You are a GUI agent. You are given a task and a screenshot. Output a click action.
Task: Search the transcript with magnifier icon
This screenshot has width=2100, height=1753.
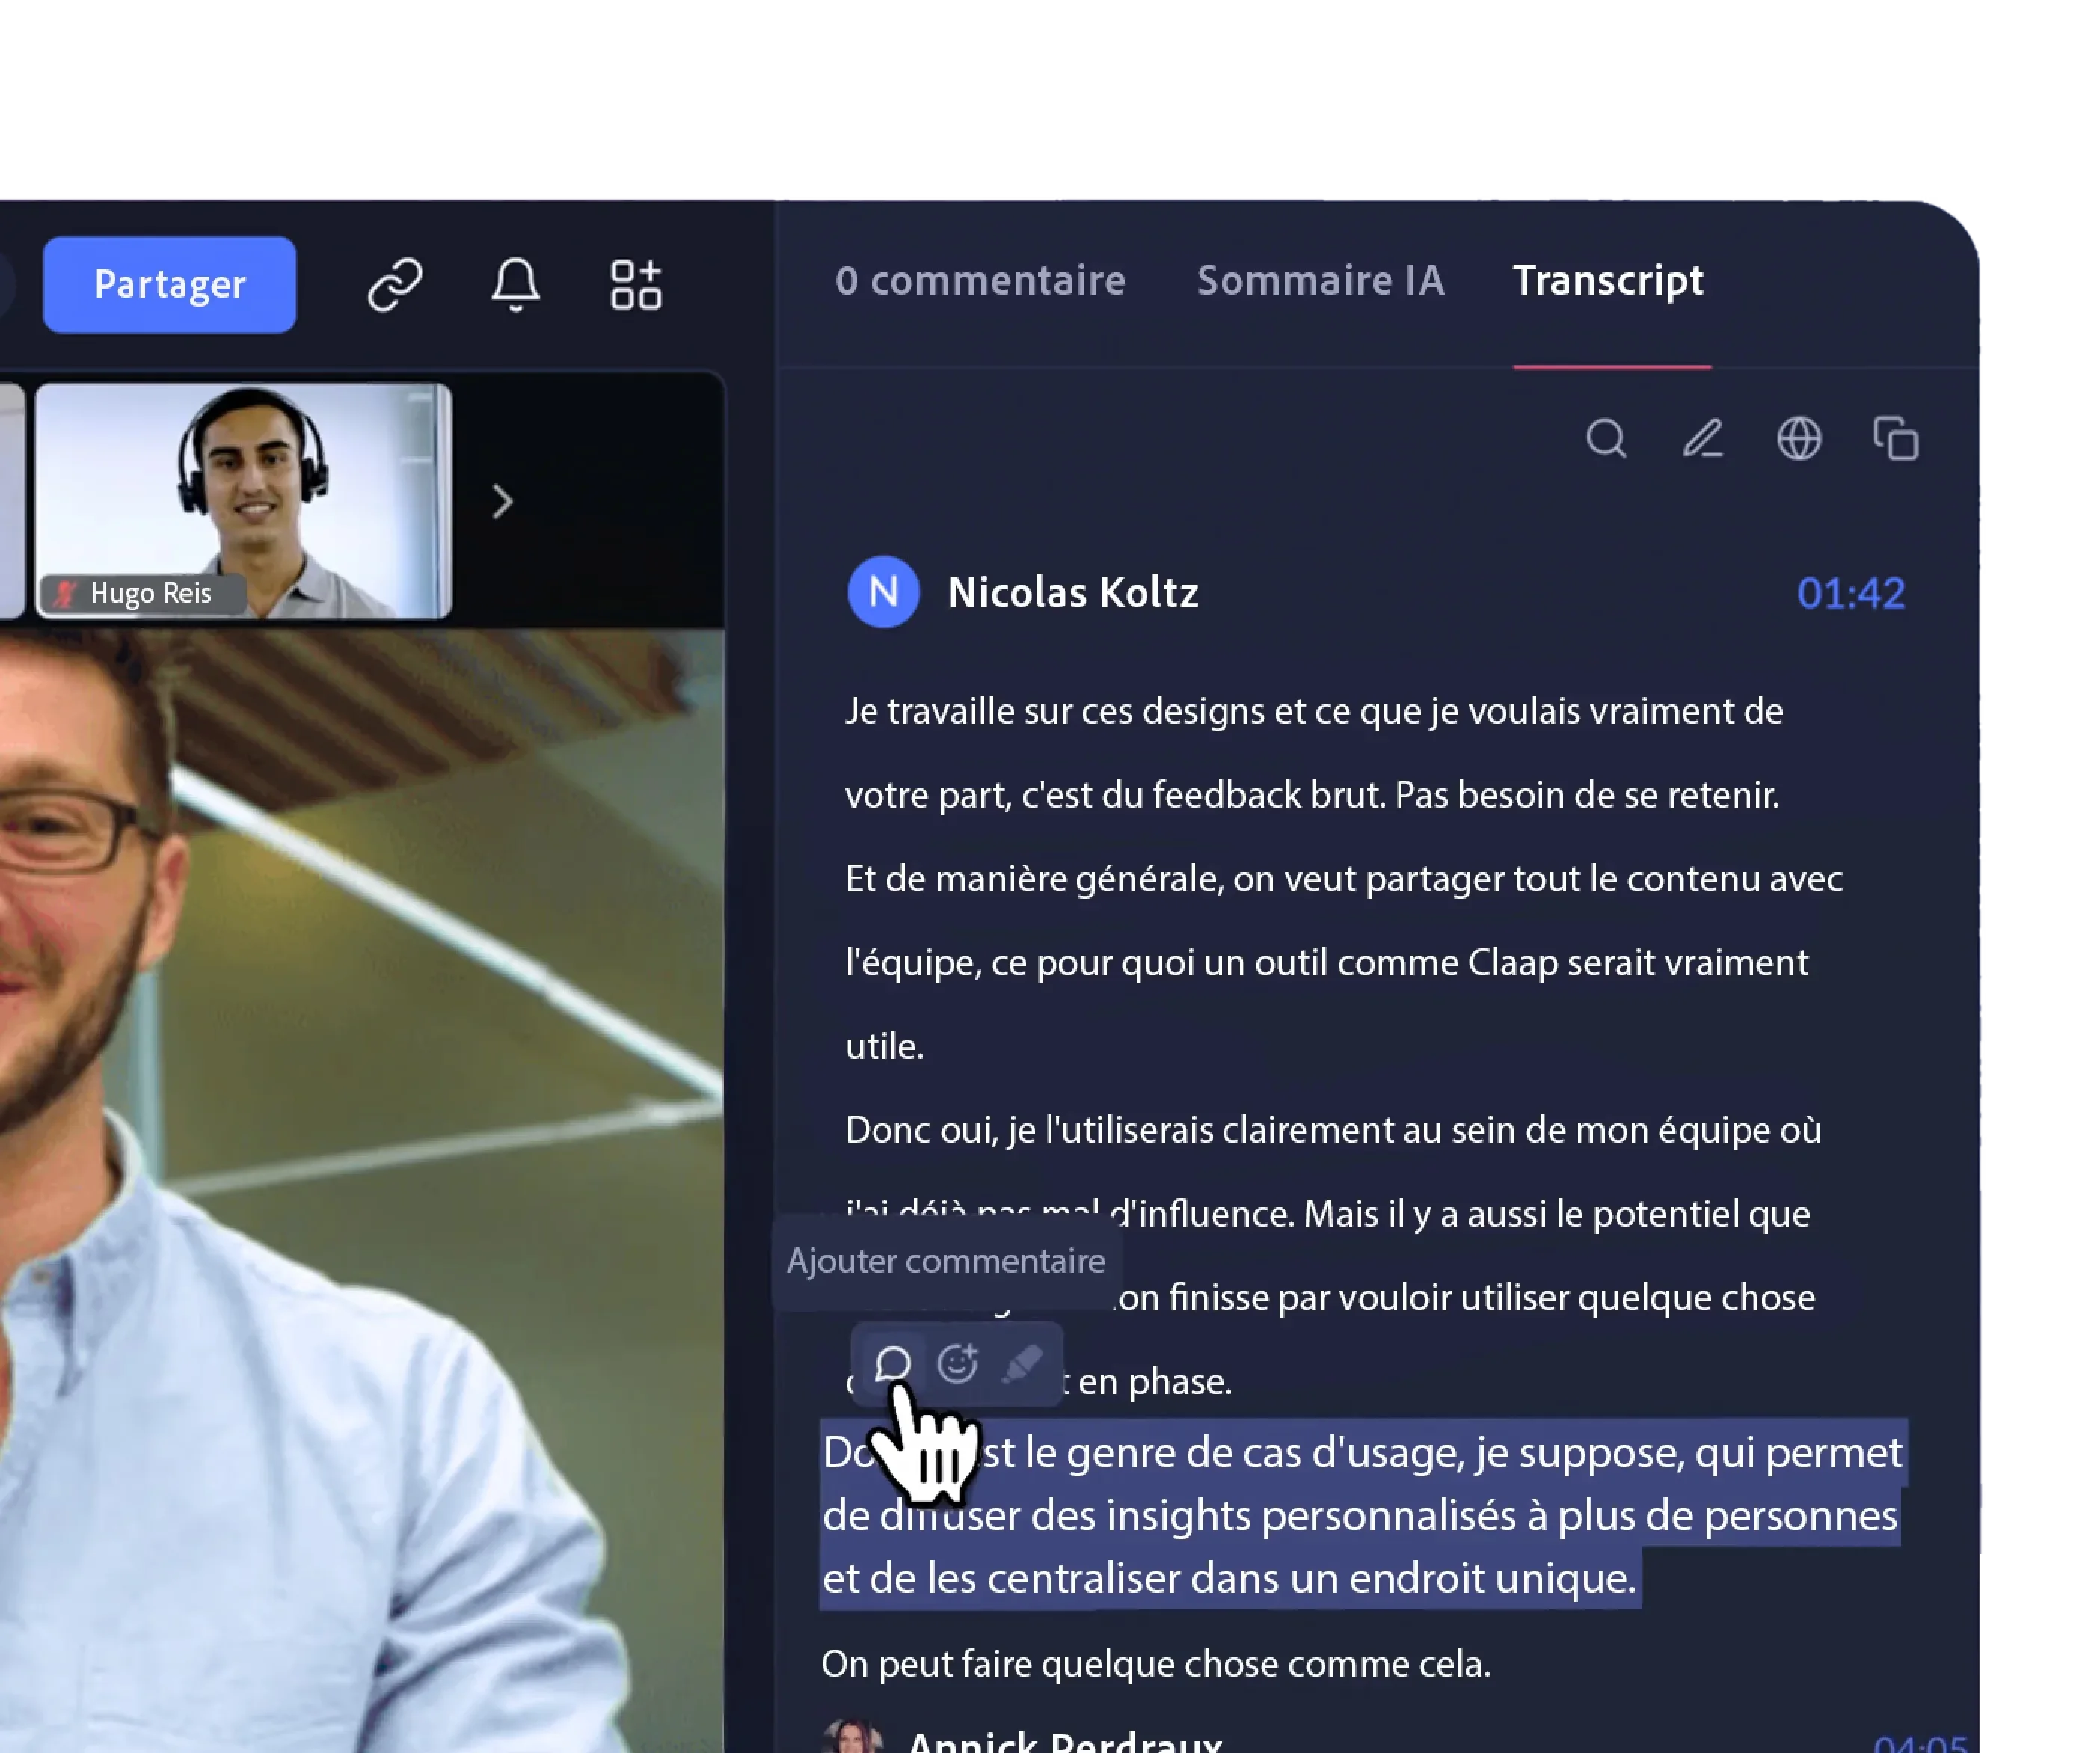(x=1606, y=438)
